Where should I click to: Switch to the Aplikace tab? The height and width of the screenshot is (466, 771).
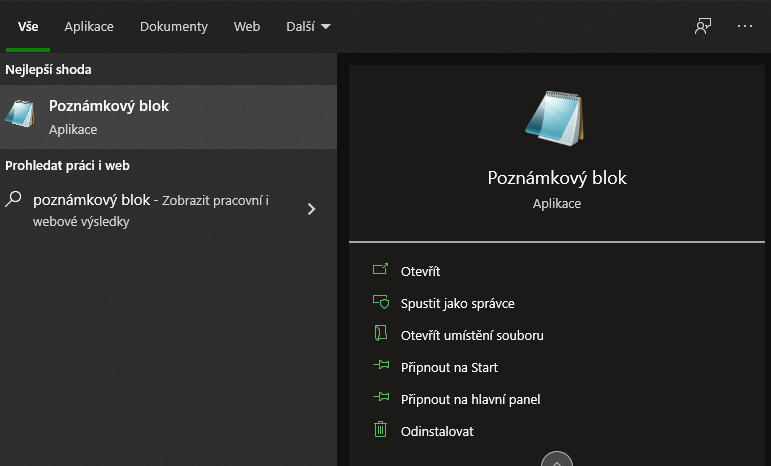(89, 26)
